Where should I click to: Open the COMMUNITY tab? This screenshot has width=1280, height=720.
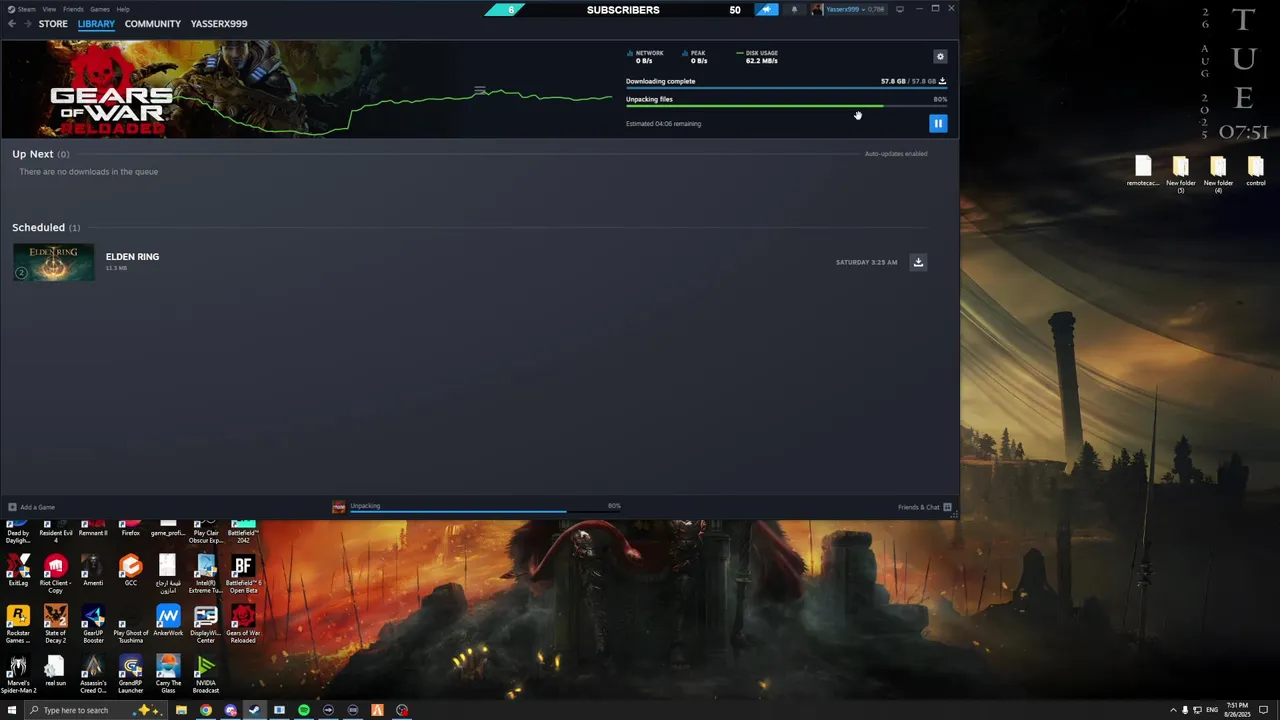(x=153, y=24)
